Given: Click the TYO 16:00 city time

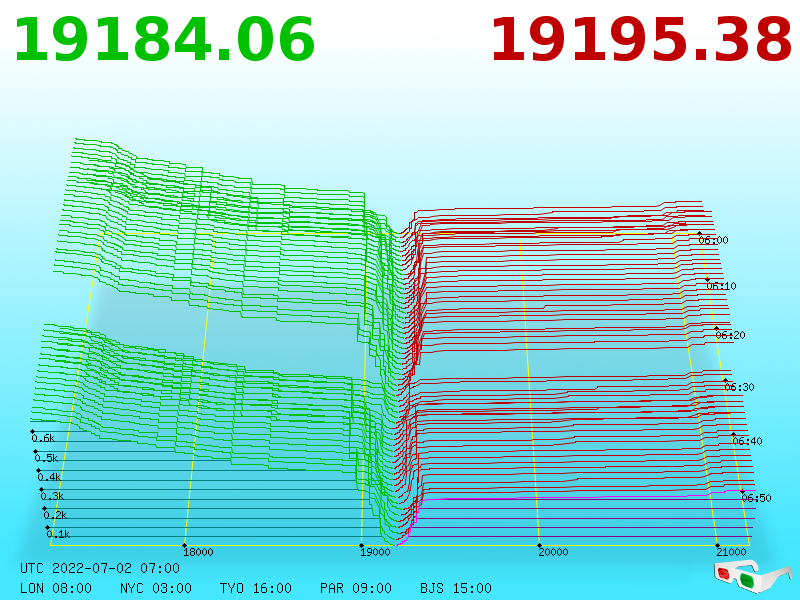Looking at the screenshot, I should 256,588.
